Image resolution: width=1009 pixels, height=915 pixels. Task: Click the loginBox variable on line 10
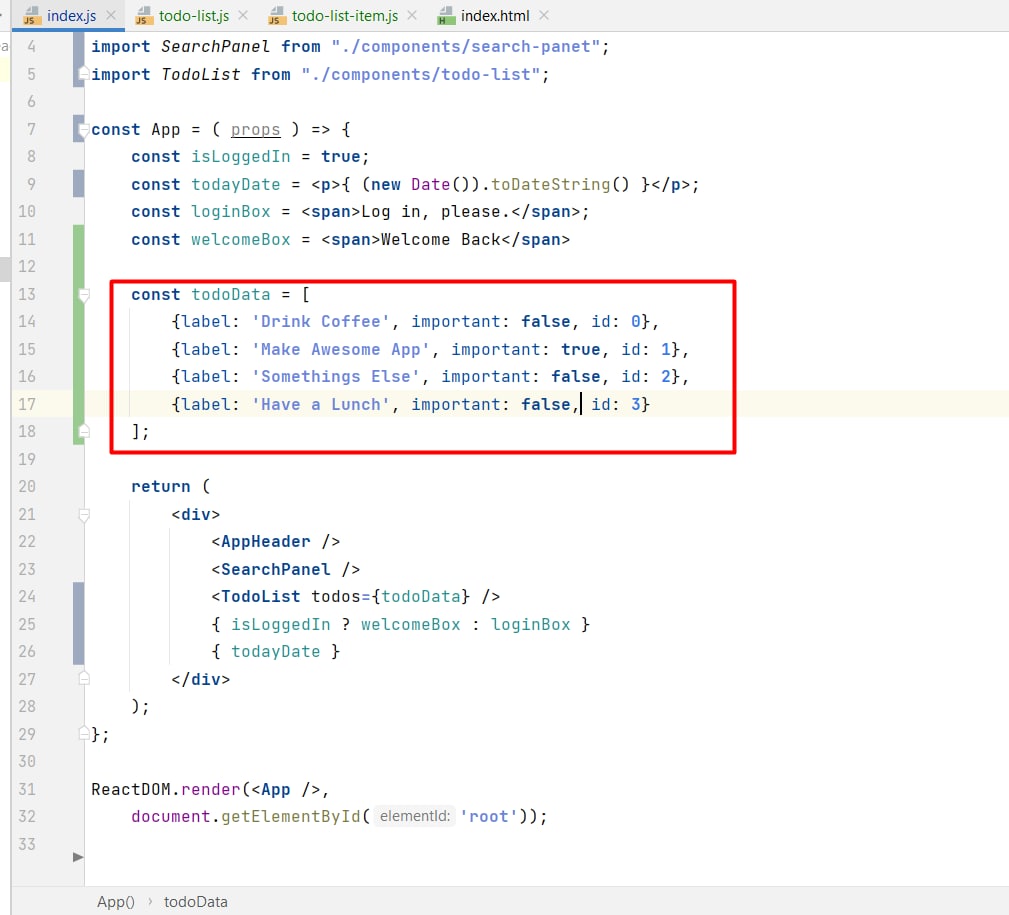pos(231,212)
